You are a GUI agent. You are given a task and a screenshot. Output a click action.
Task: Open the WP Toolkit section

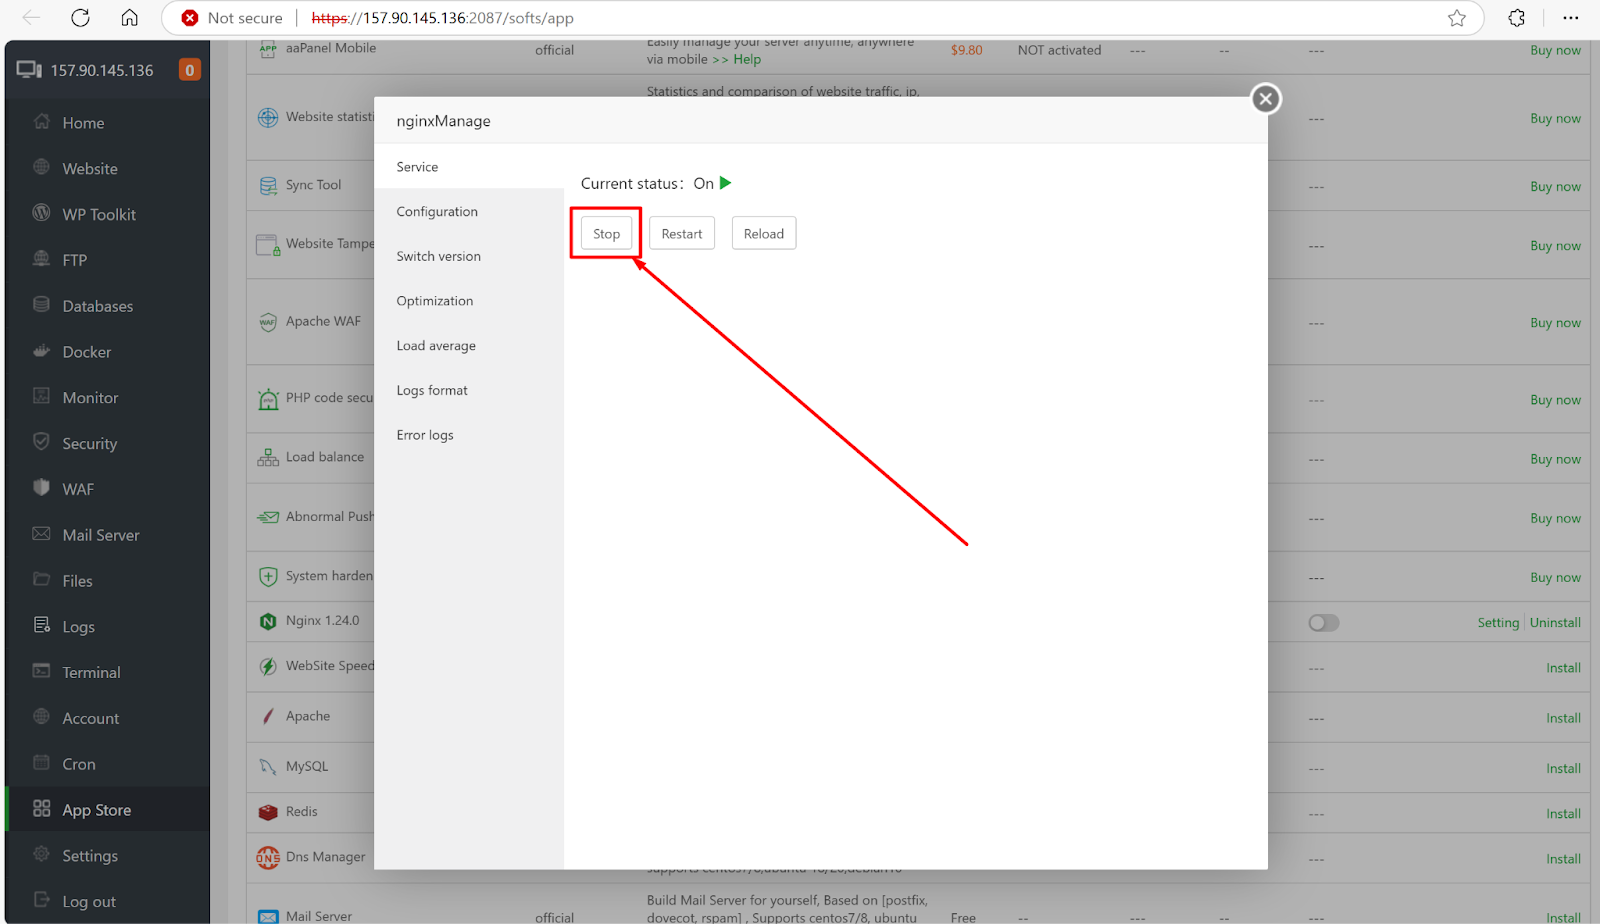pos(95,213)
